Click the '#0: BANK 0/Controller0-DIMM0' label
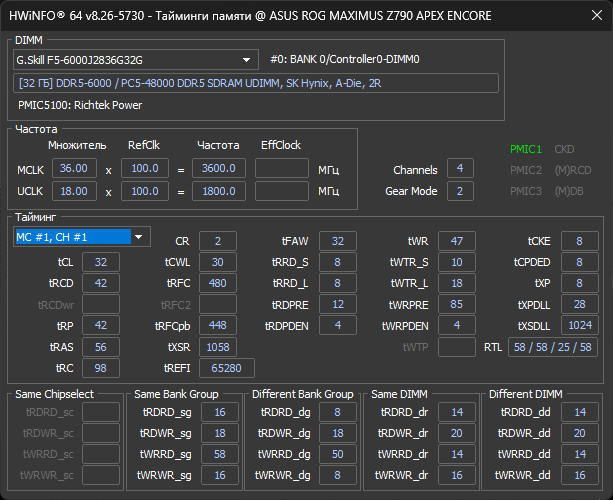The height and width of the screenshot is (500, 613). click(x=345, y=59)
